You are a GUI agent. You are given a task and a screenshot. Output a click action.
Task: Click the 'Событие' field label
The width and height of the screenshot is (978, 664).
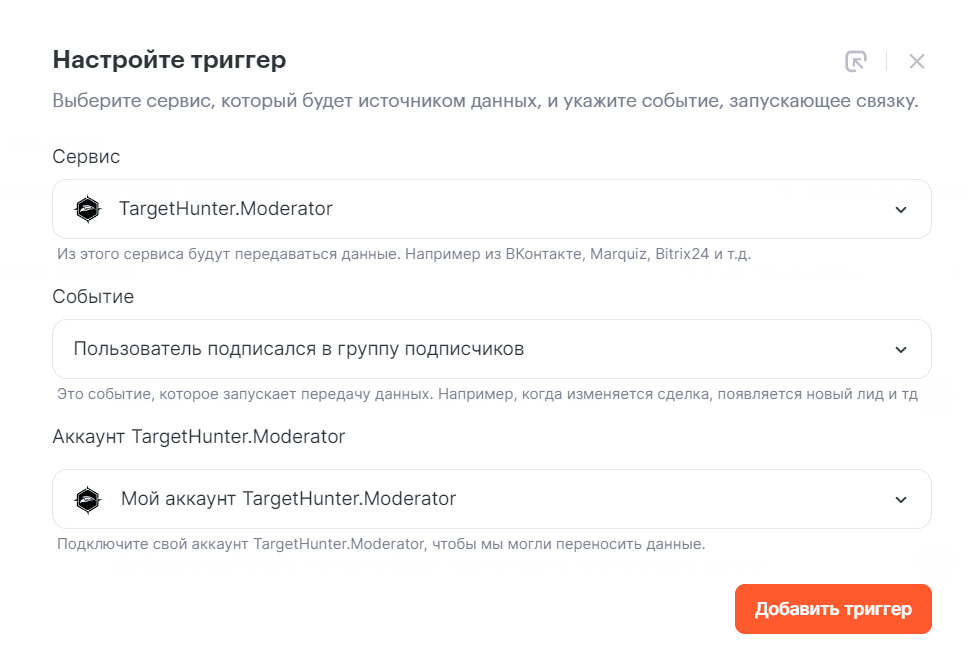pyautogui.click(x=93, y=297)
